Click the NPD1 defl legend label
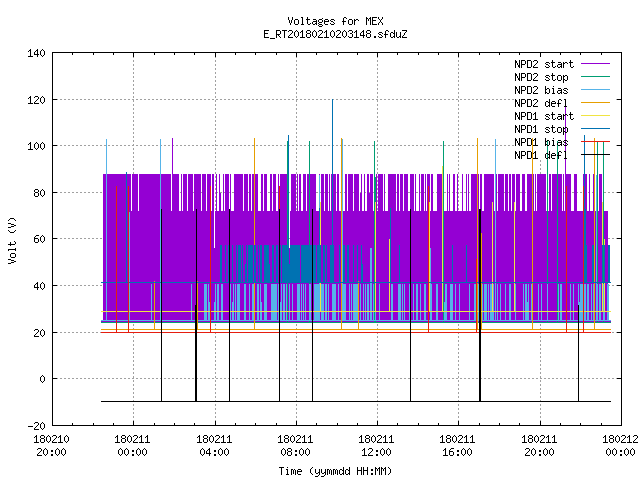Screen dimensions: 640x480 coord(541,156)
